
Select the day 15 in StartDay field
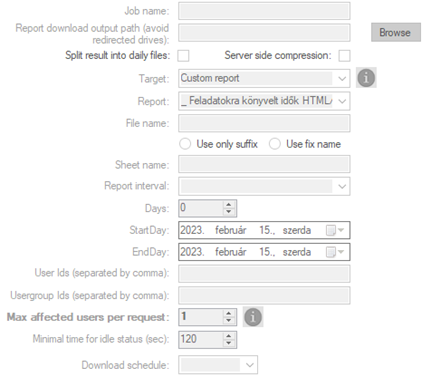coord(267,230)
